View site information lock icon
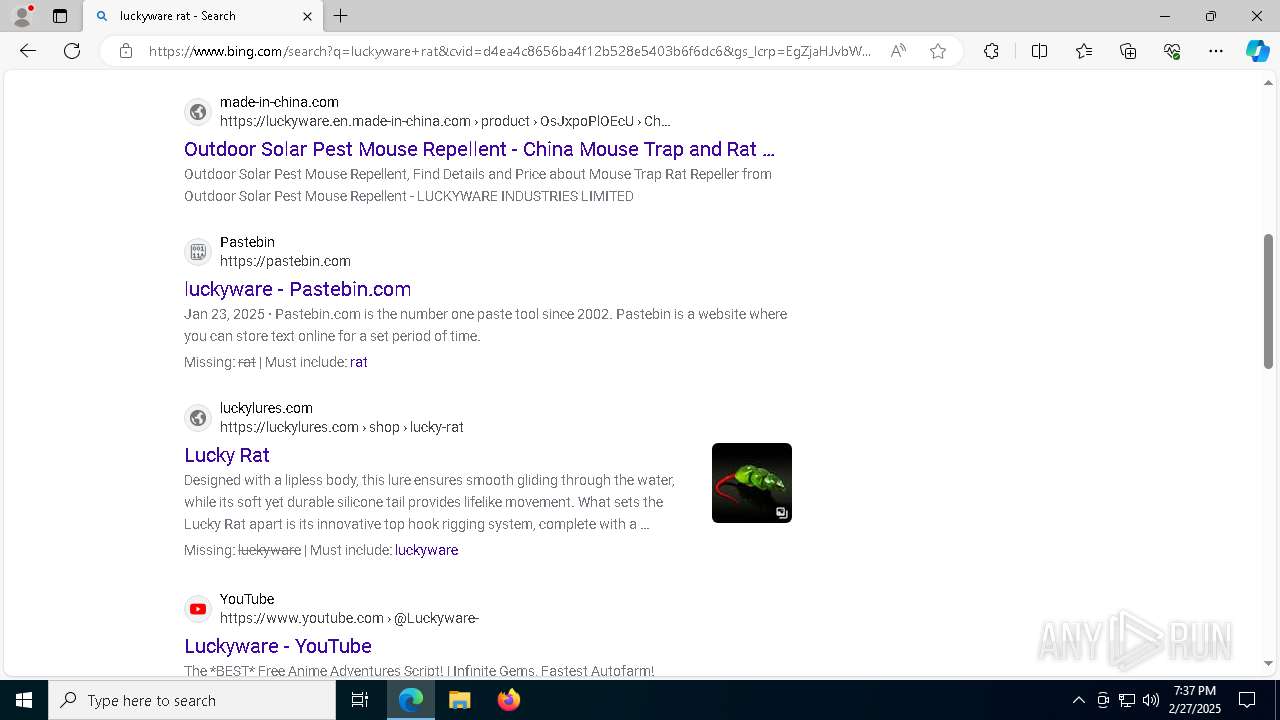Viewport: 1280px width, 720px height. [x=126, y=51]
